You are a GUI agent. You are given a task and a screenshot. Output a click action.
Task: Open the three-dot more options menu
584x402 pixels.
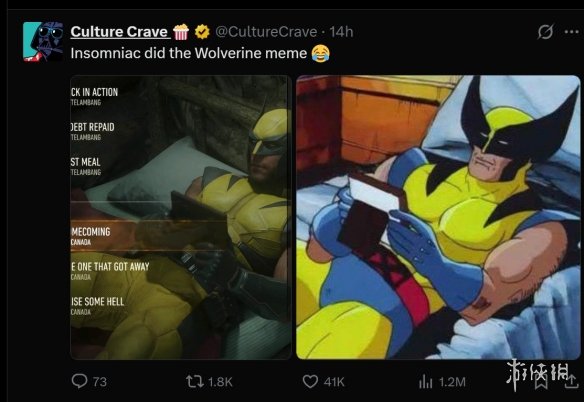[571, 32]
